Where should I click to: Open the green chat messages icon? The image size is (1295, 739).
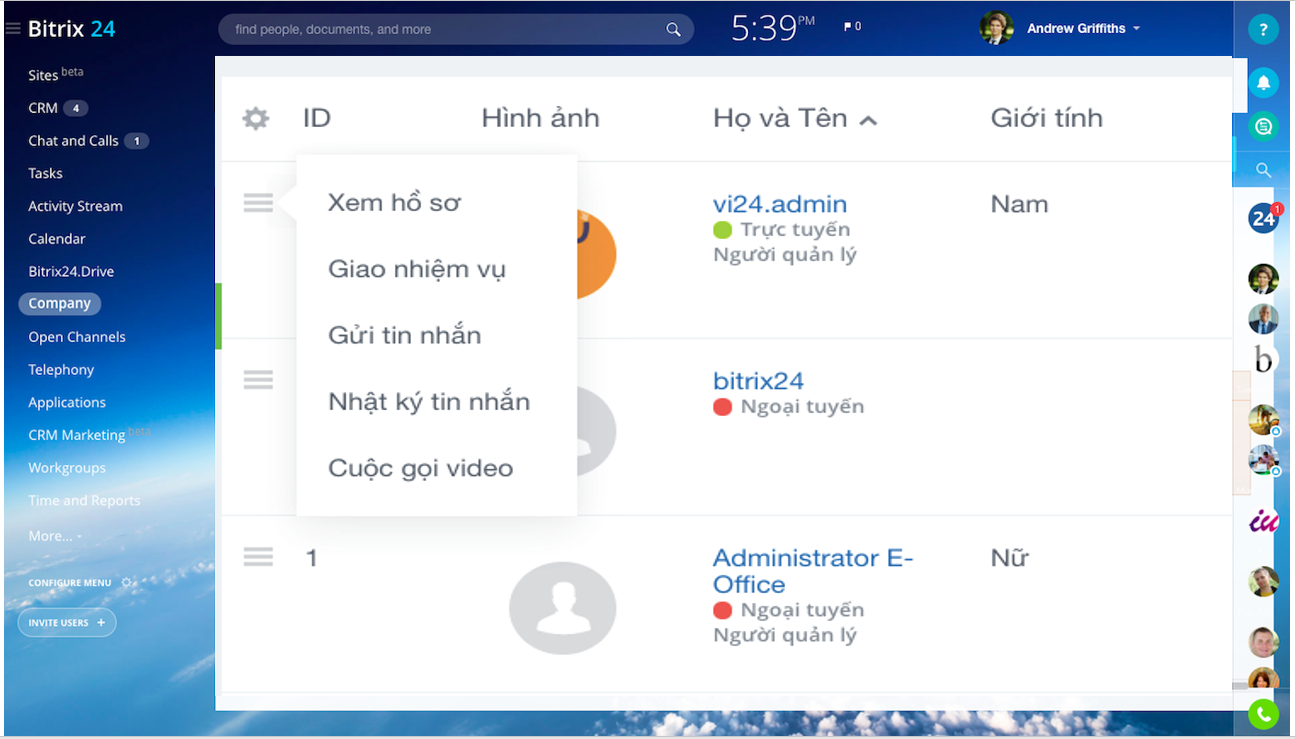click(1263, 126)
